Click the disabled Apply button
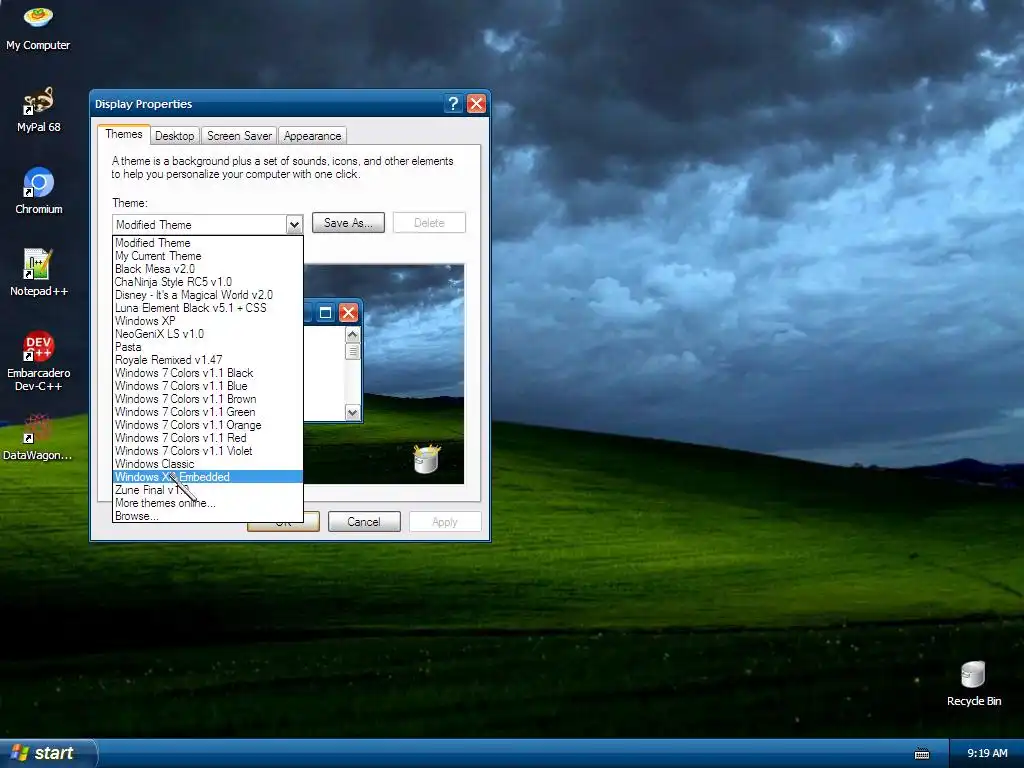The image size is (1024, 768). pos(445,522)
